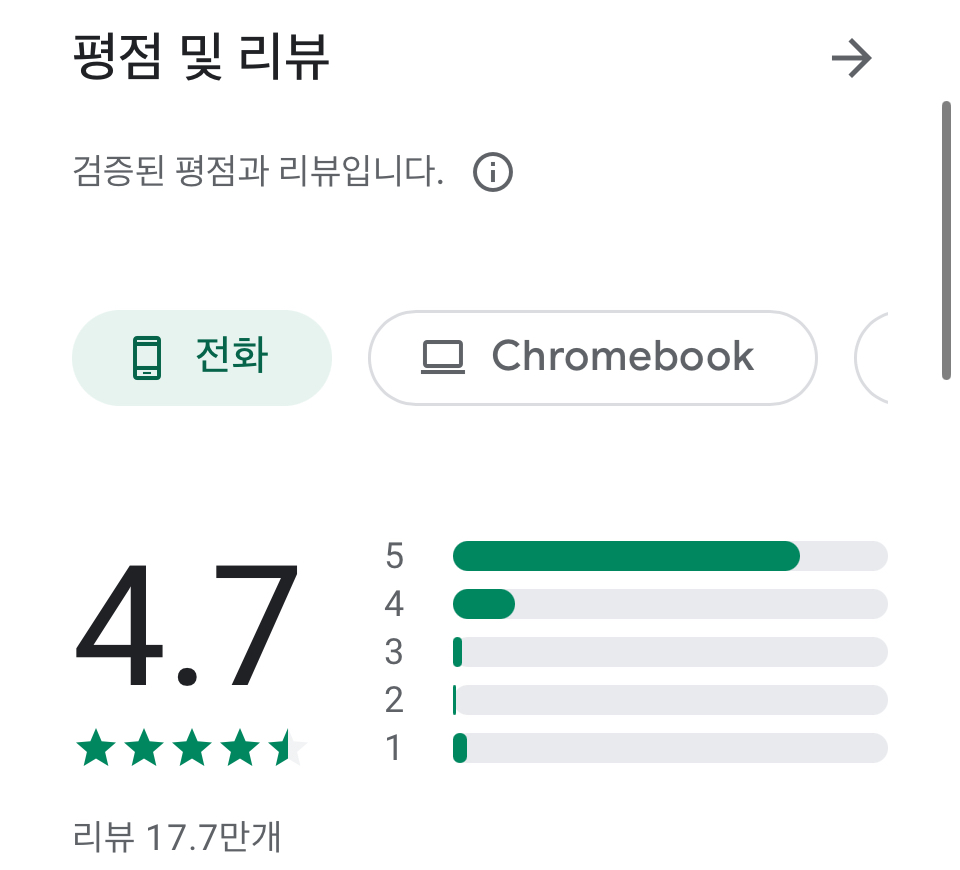
Task: Click the 2-star rating bar
Action: (670, 700)
